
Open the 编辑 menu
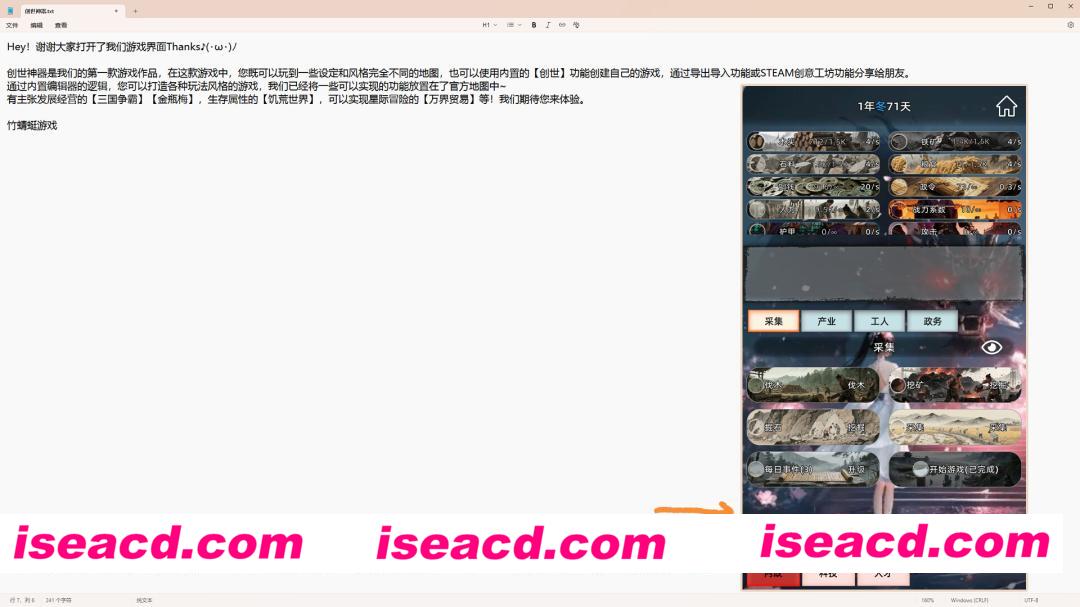tap(36, 25)
